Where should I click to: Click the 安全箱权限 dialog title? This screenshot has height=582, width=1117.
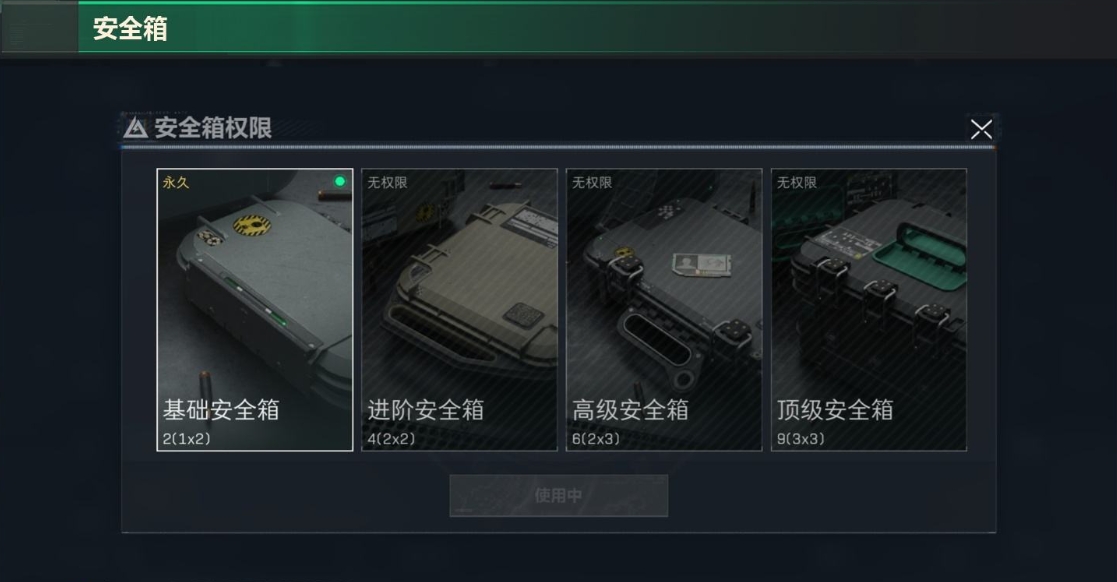[213, 128]
